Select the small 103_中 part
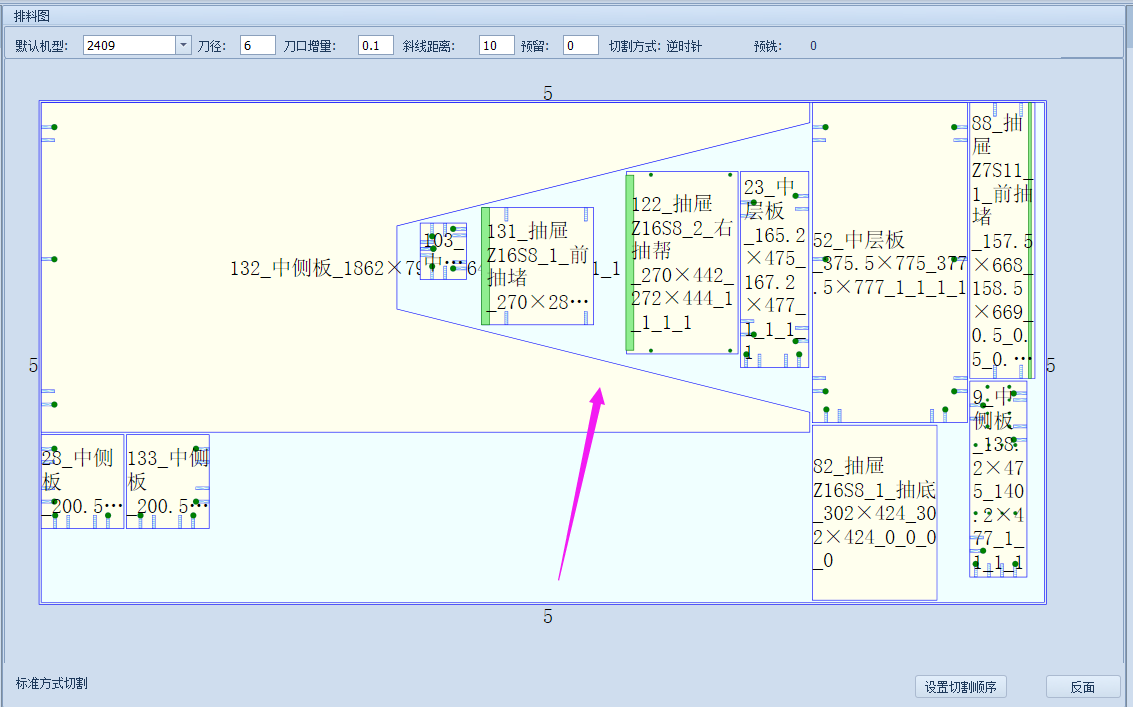This screenshot has width=1133, height=707. click(x=443, y=251)
